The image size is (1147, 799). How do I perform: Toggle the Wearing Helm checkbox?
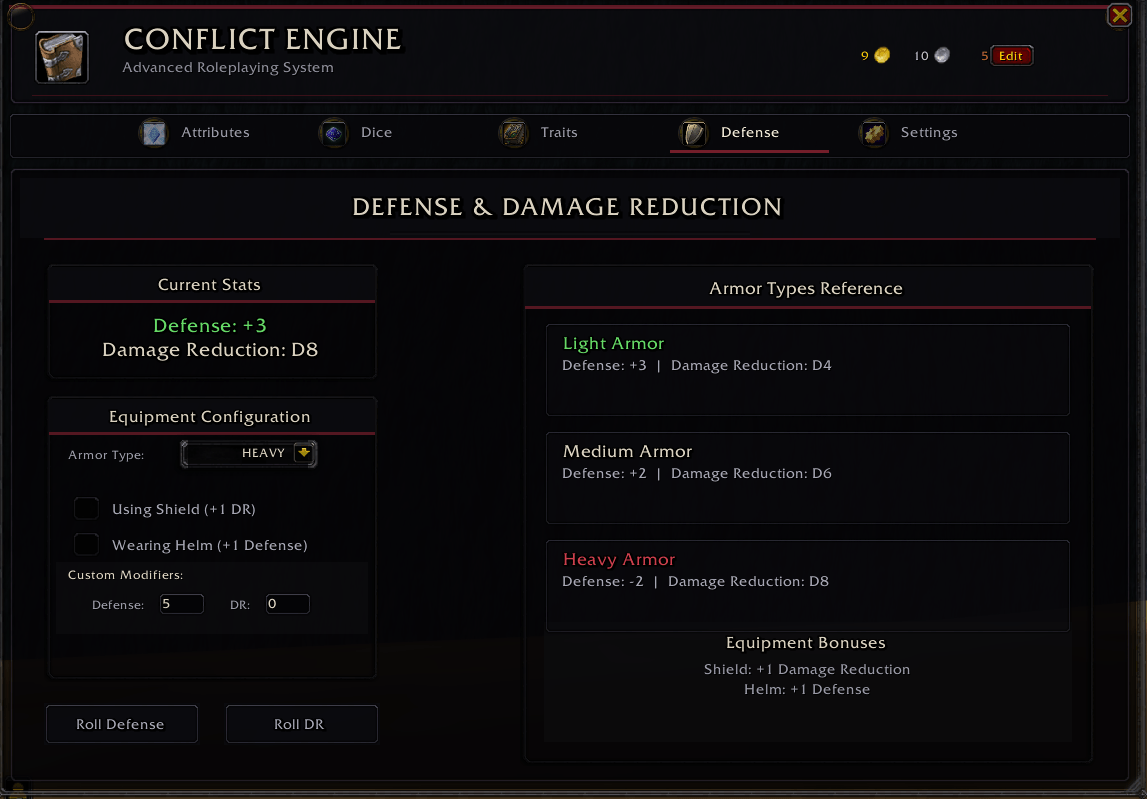pos(86,544)
